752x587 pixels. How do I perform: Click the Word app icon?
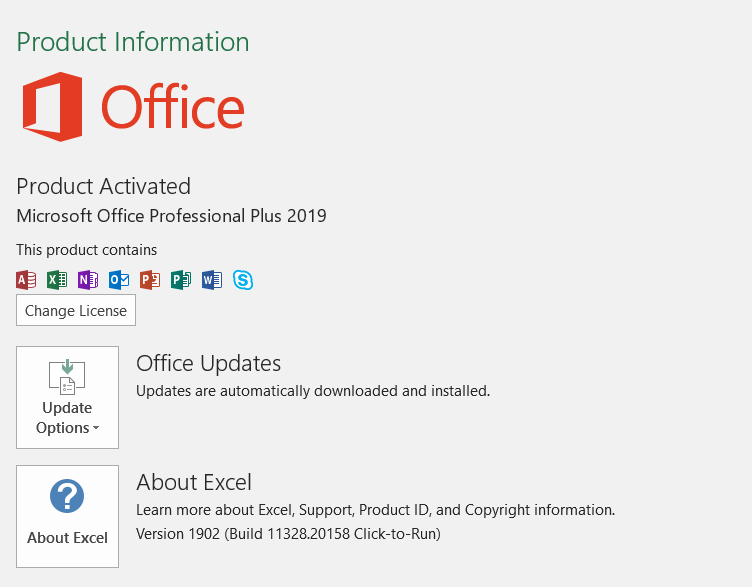[x=212, y=280]
